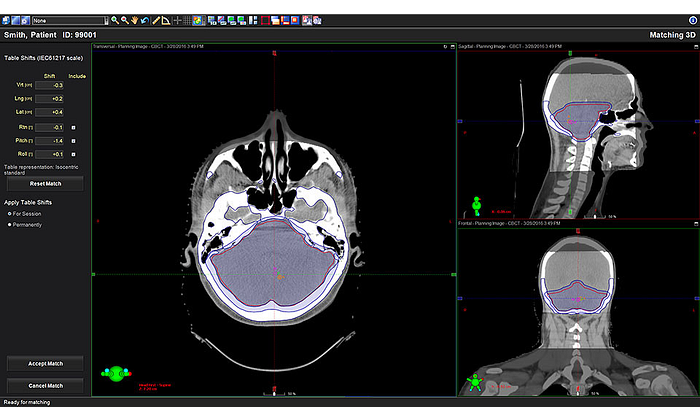
Task: Click the 'Apply Table Shifts' label
Action: 28,203
